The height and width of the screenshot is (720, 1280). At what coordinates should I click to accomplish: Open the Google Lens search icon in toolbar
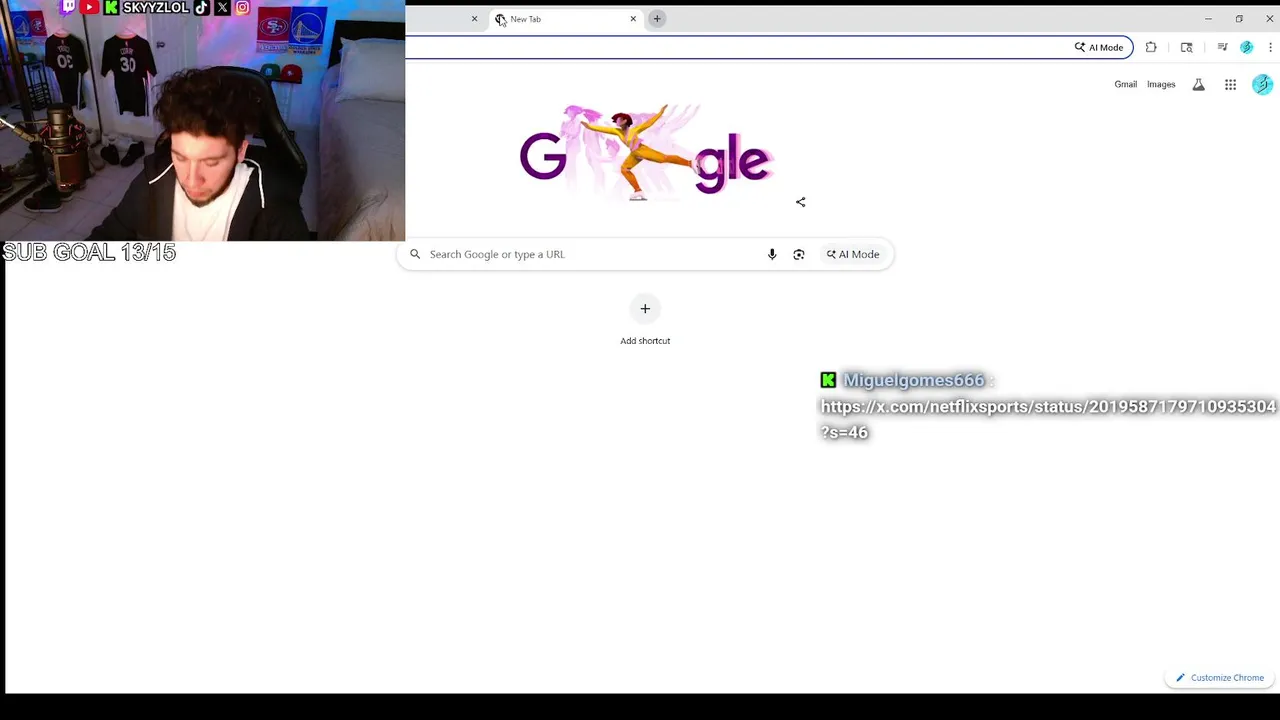coord(1187,47)
